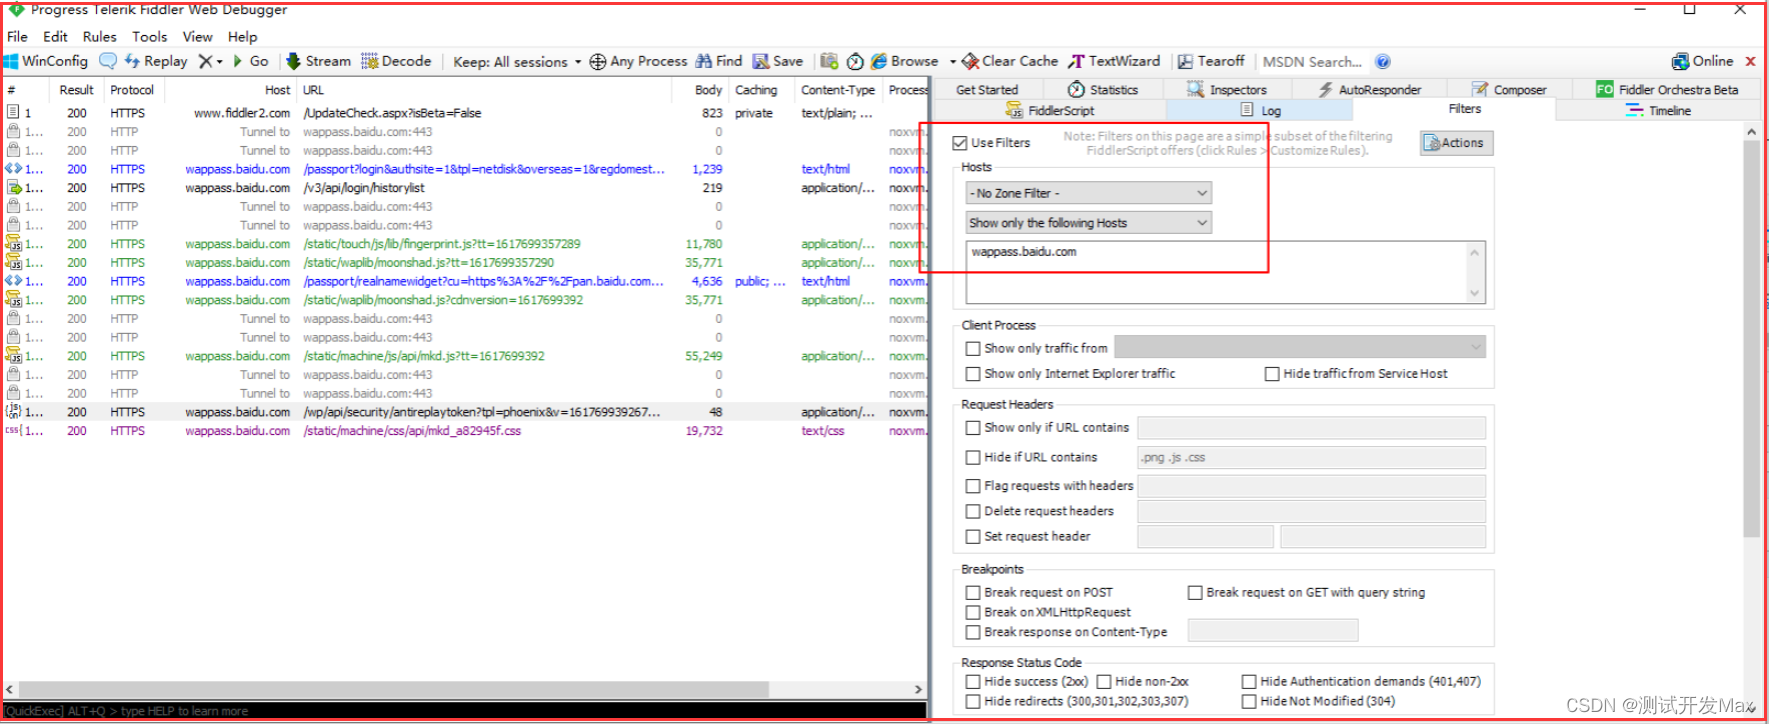The width and height of the screenshot is (1769, 724).
Task: Open the client process traffic dropdown
Action: click(x=1300, y=347)
